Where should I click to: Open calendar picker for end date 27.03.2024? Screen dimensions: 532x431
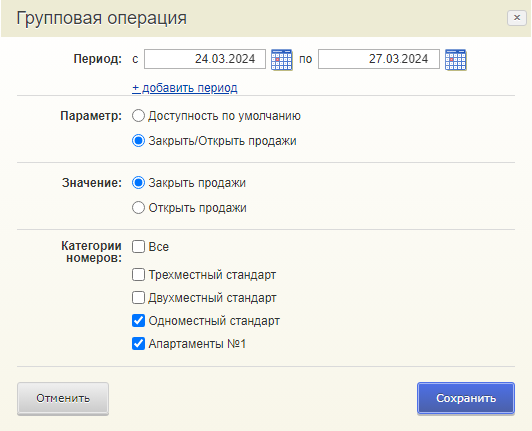(456, 60)
